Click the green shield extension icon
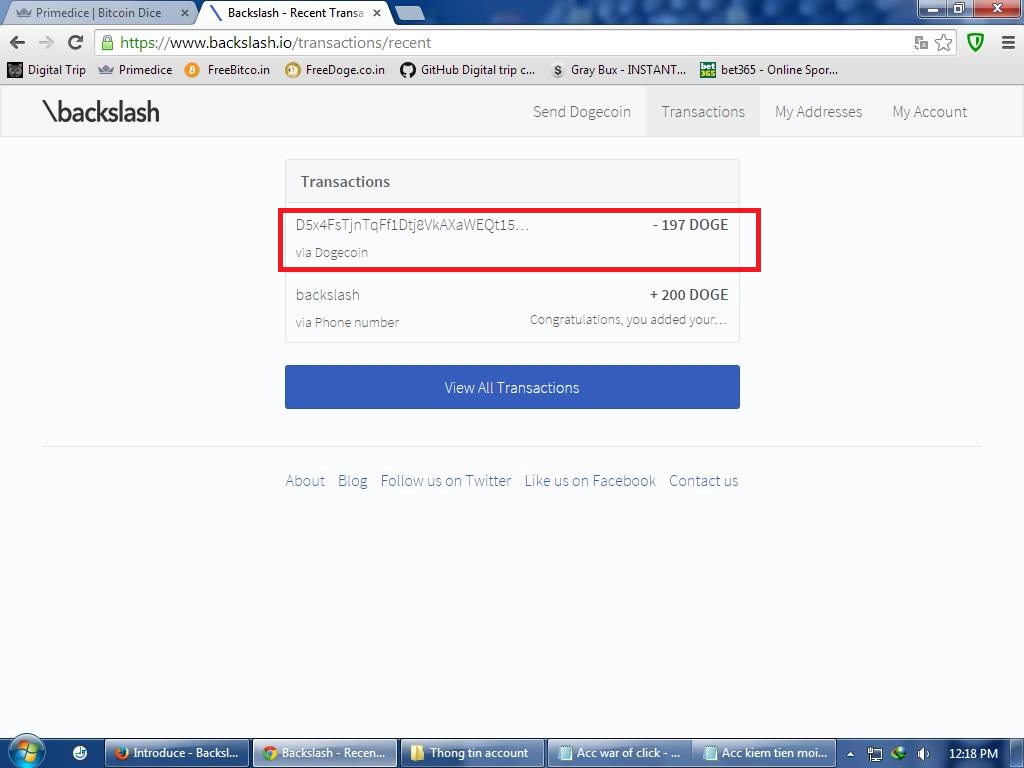1024x768 pixels. [x=976, y=43]
